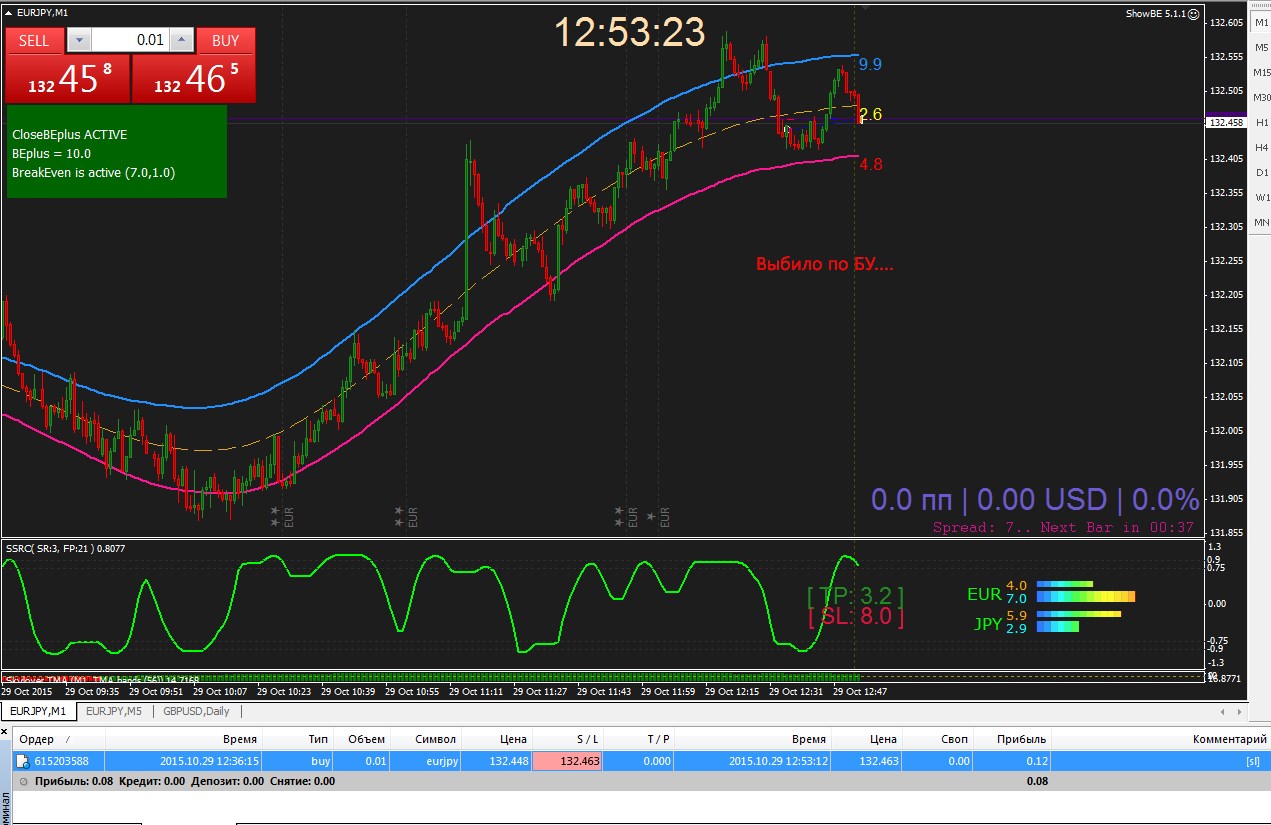Click the EUR upper strength bar
The image size is (1271, 825).
(1065, 584)
